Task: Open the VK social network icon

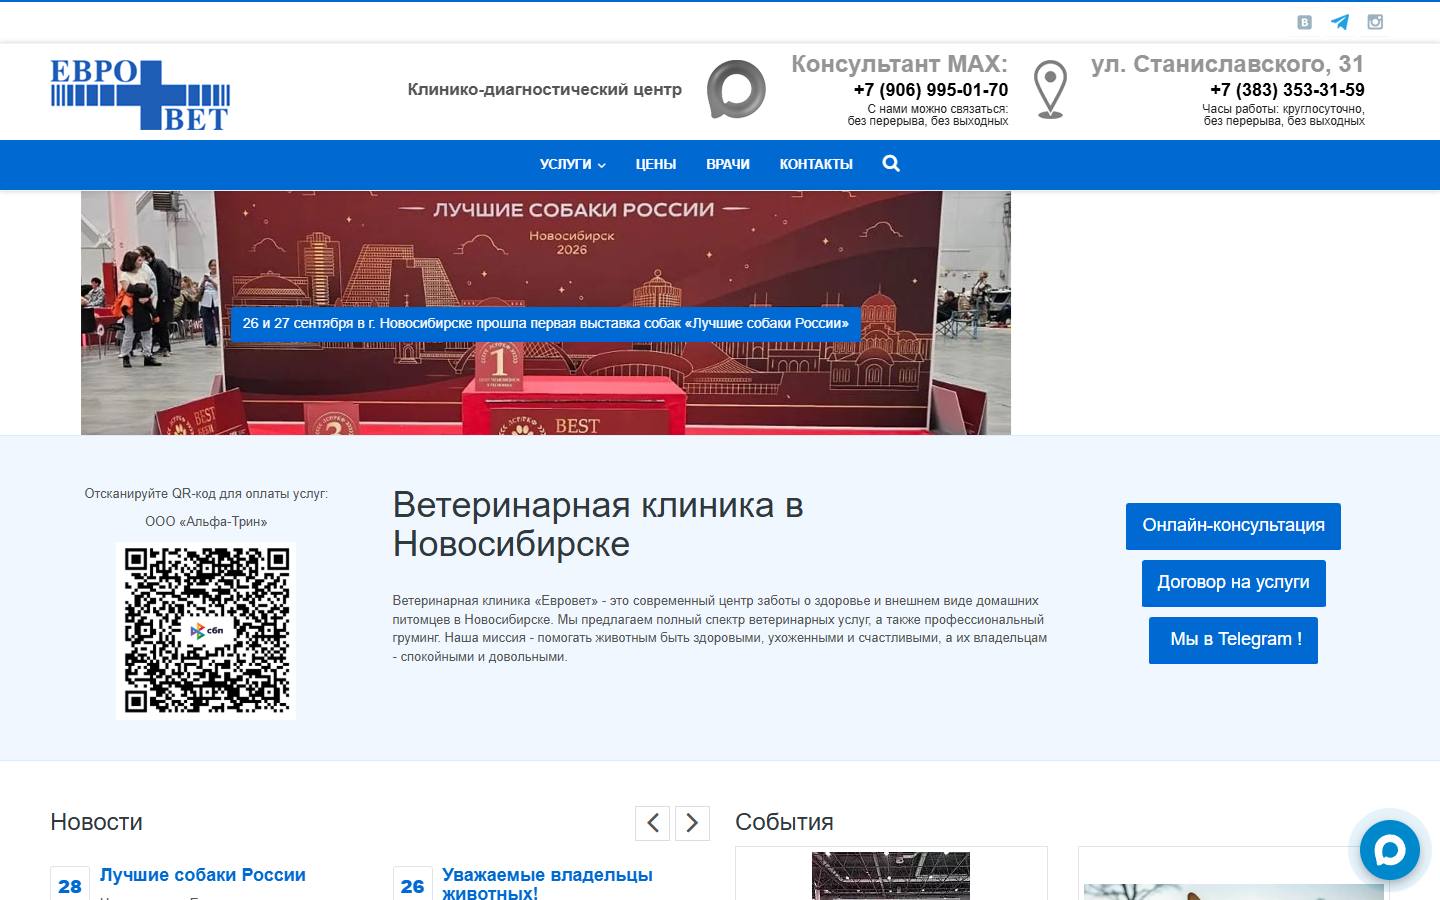Action: [x=1304, y=22]
